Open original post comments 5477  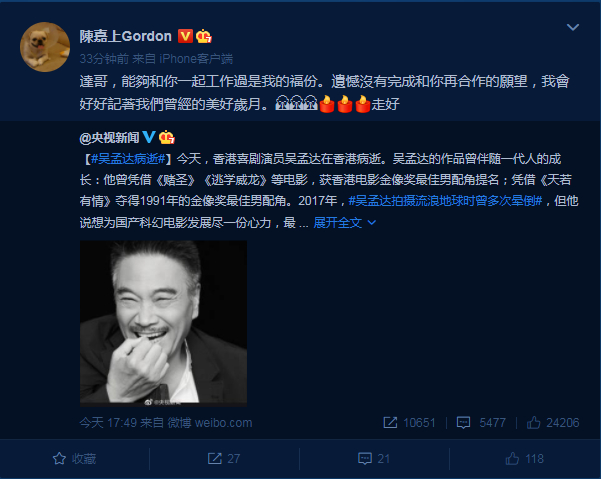pyautogui.click(x=481, y=423)
